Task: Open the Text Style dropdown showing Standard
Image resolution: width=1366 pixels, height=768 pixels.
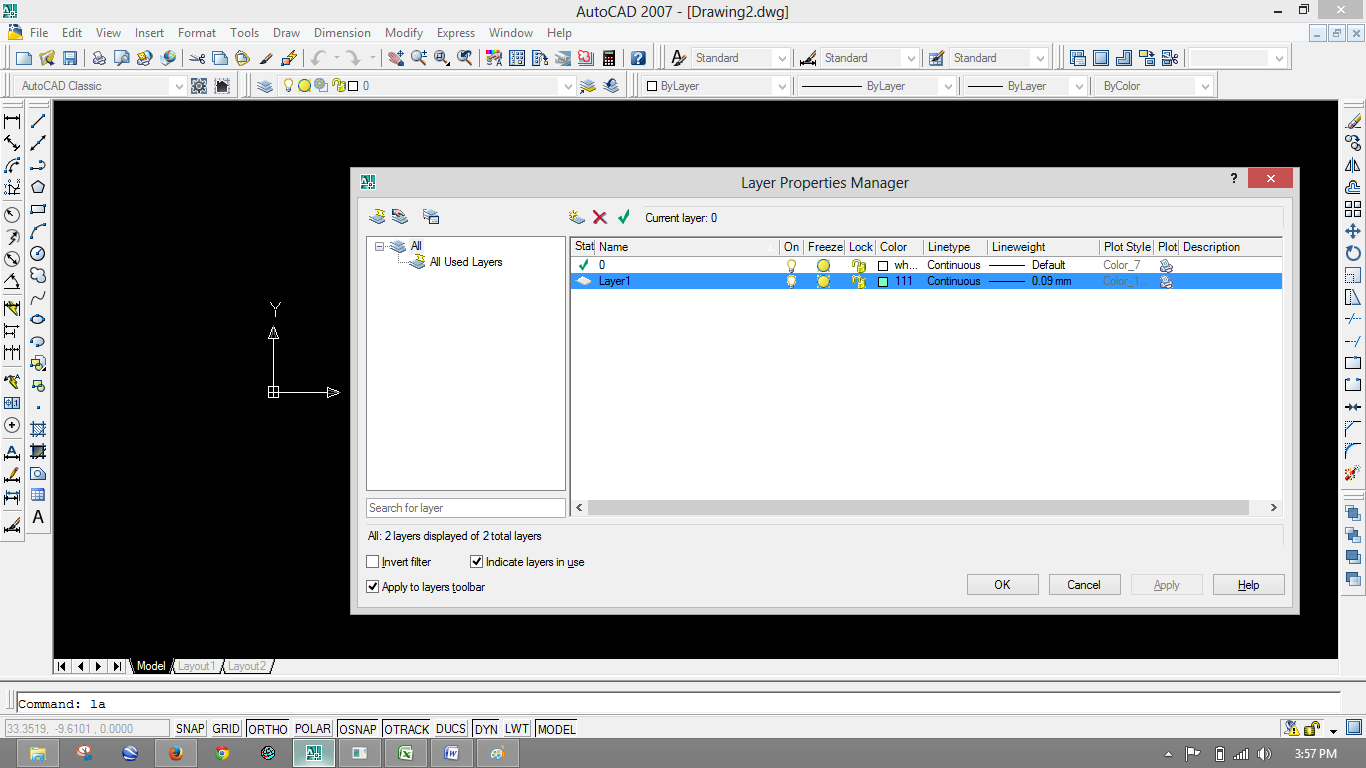Action: coord(781,58)
